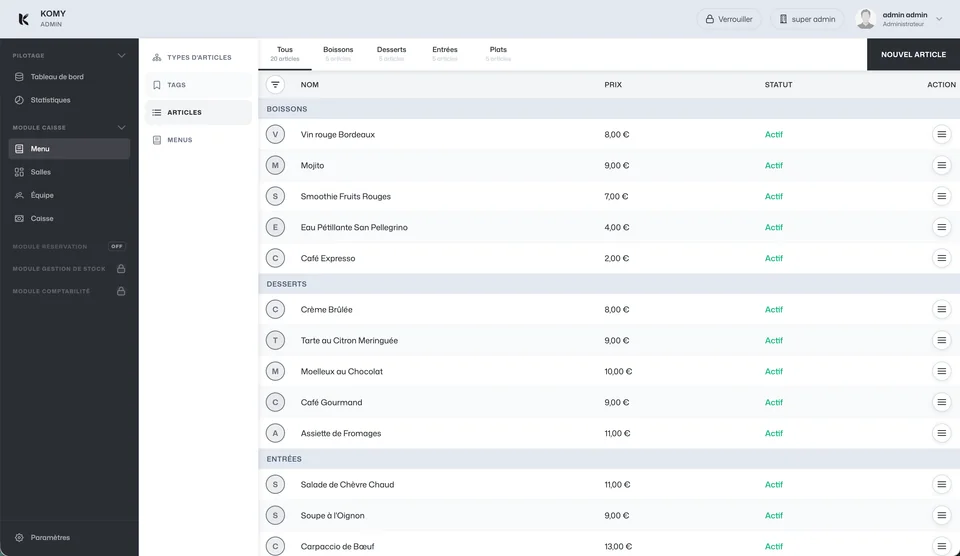Open the Tags submenu

(x=198, y=85)
